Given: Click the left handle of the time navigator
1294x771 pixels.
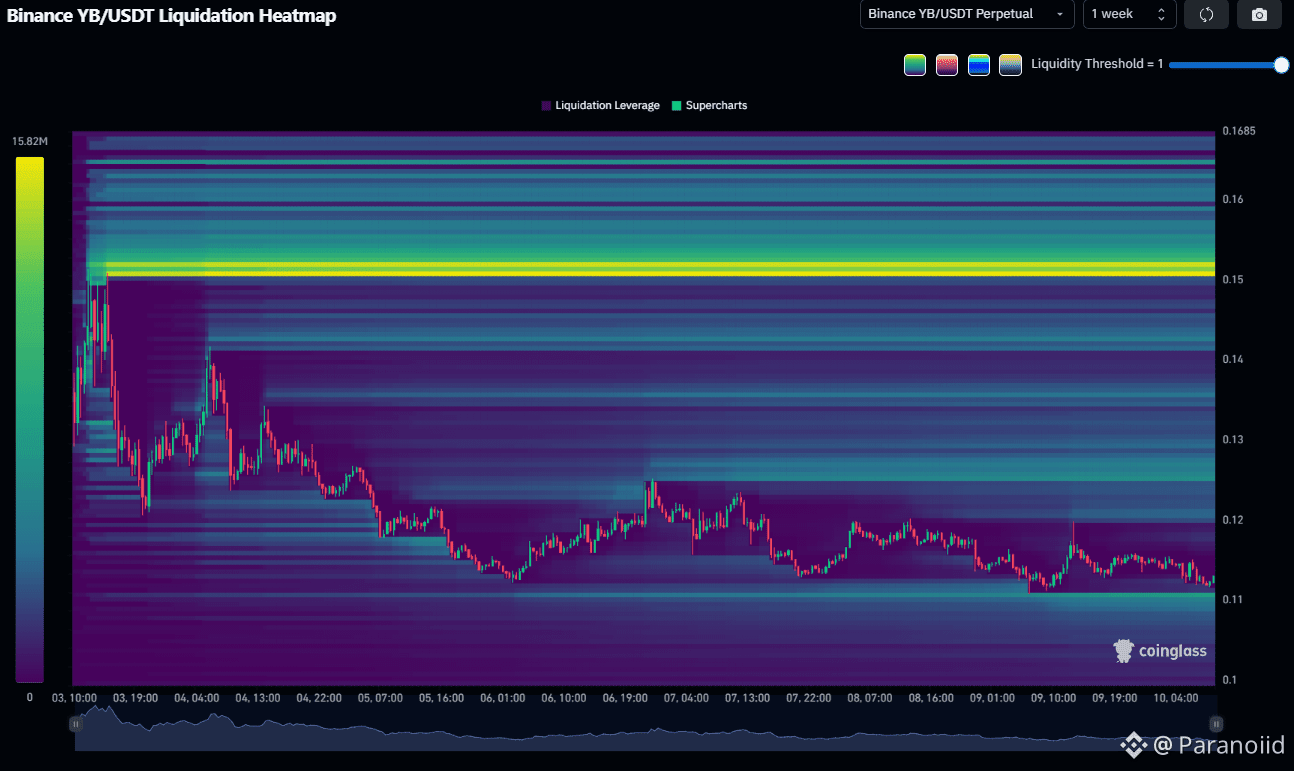Looking at the screenshot, I should click(75, 723).
